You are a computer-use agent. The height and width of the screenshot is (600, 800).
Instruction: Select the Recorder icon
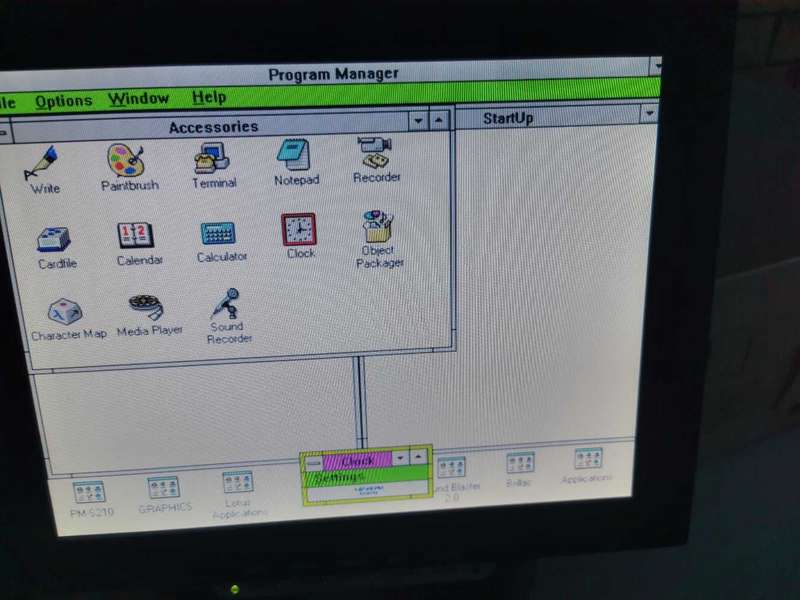click(x=374, y=152)
